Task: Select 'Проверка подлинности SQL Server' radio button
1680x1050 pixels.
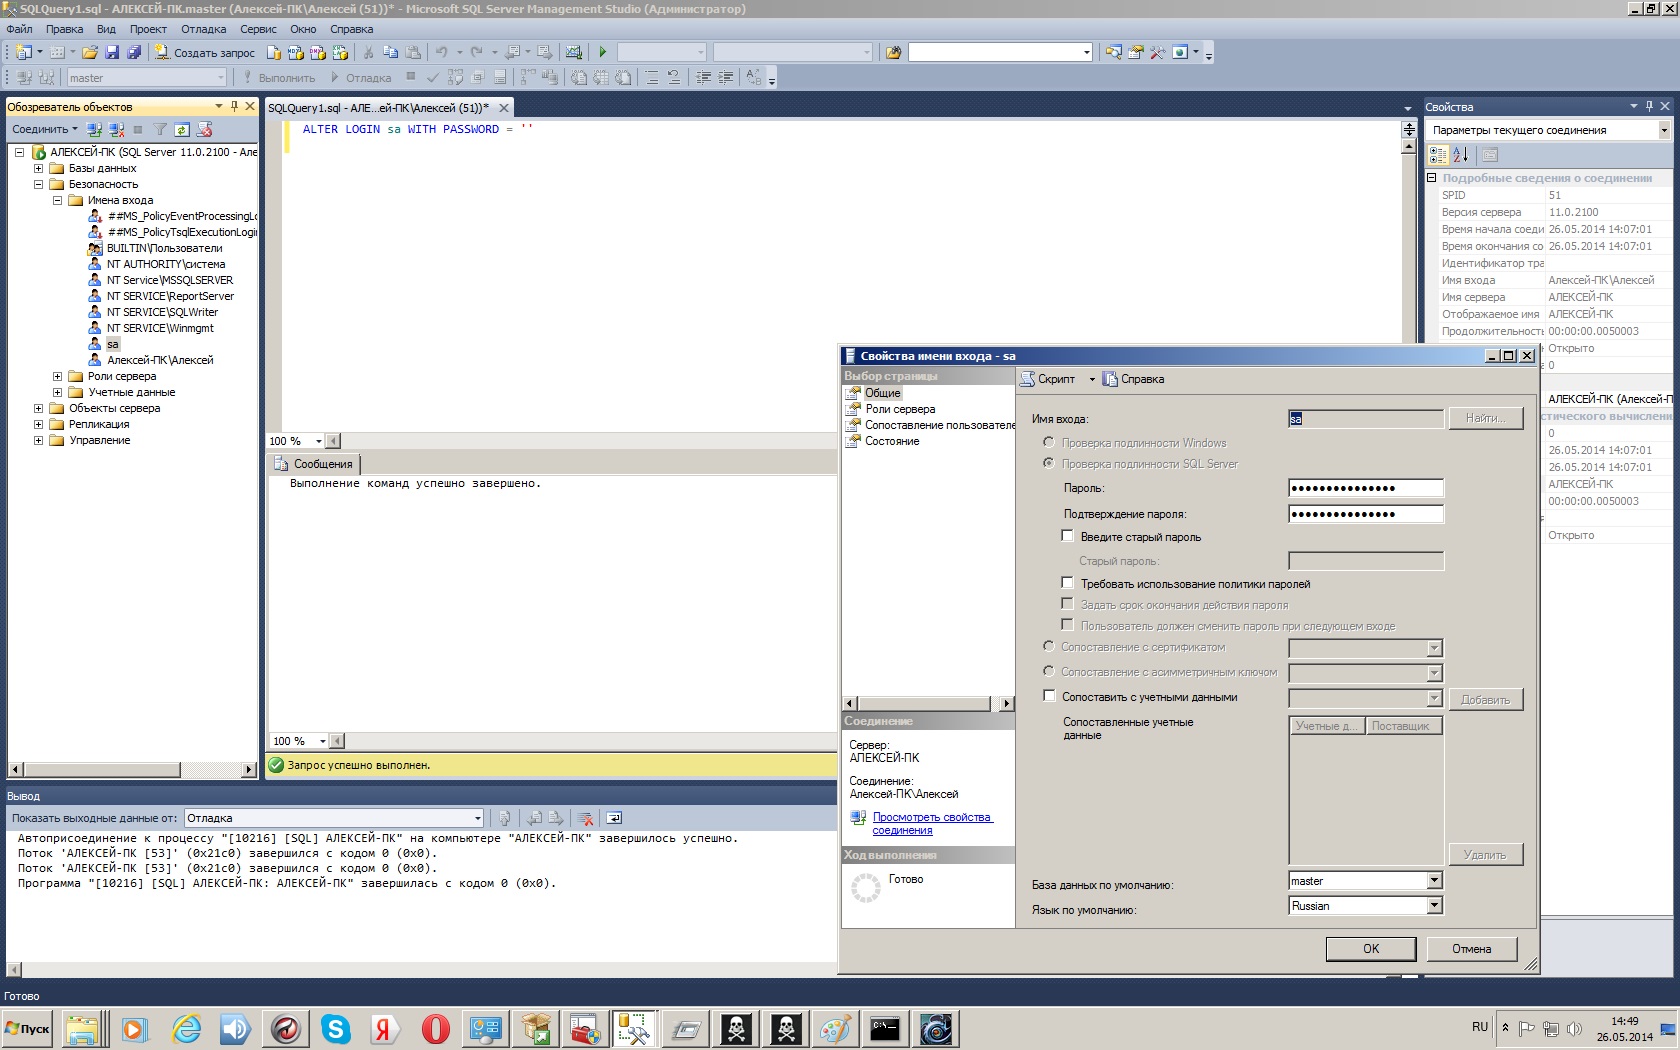Action: click(x=1048, y=463)
